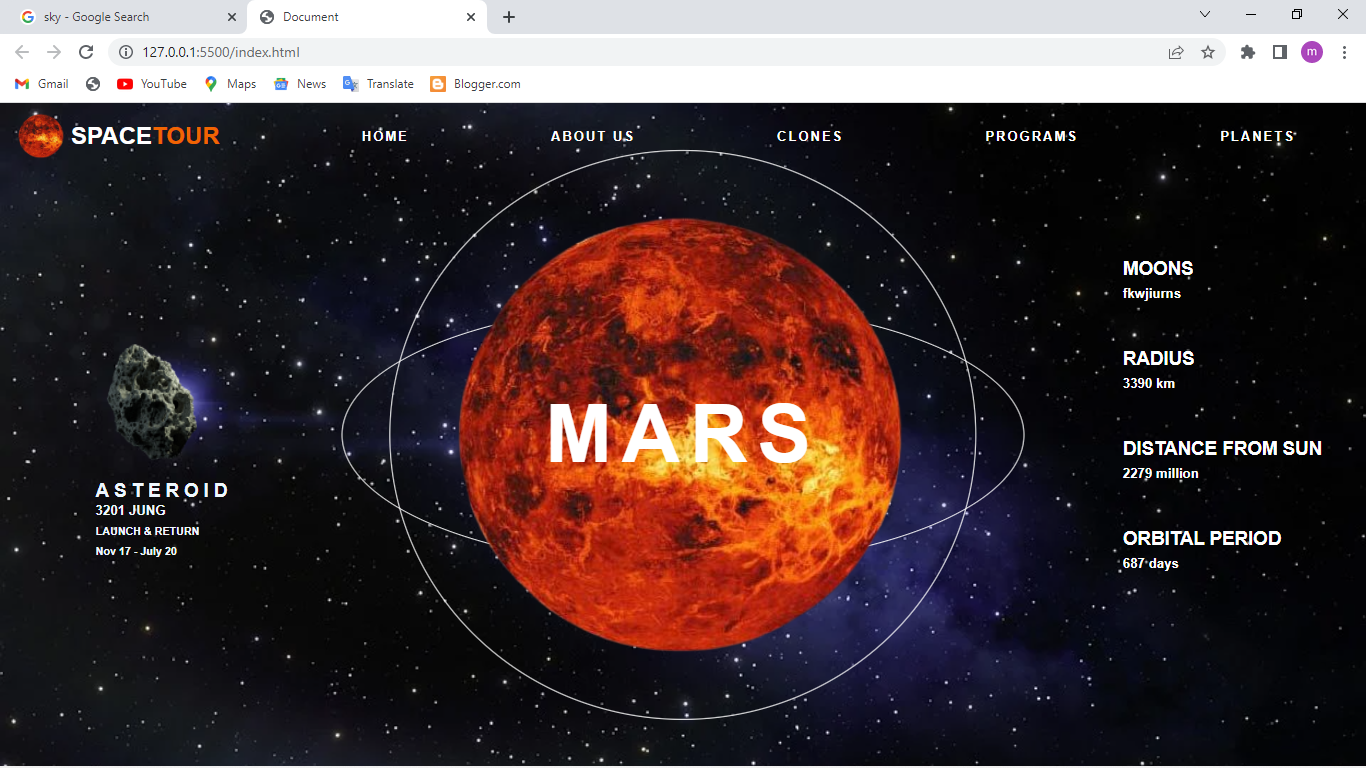Reload the page with refresh icon
This screenshot has width=1366, height=768.
tap(86, 52)
